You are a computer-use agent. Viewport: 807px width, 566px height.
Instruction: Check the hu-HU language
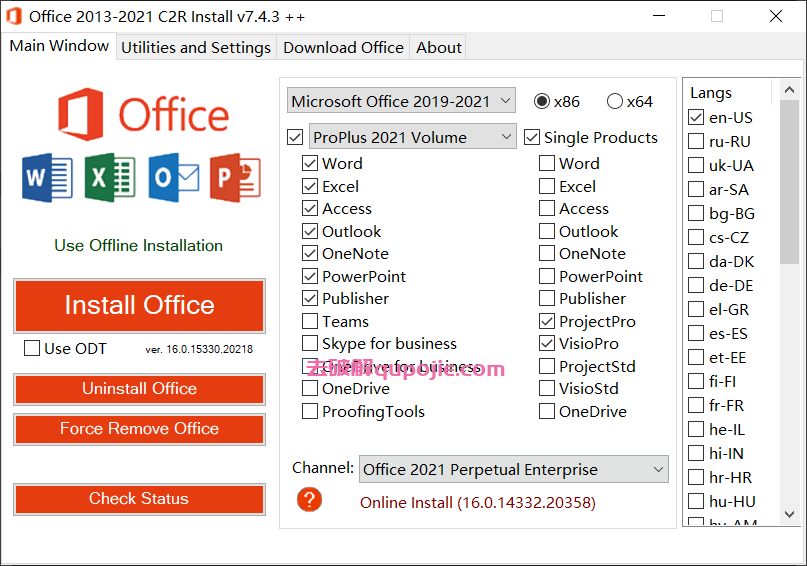click(x=696, y=501)
